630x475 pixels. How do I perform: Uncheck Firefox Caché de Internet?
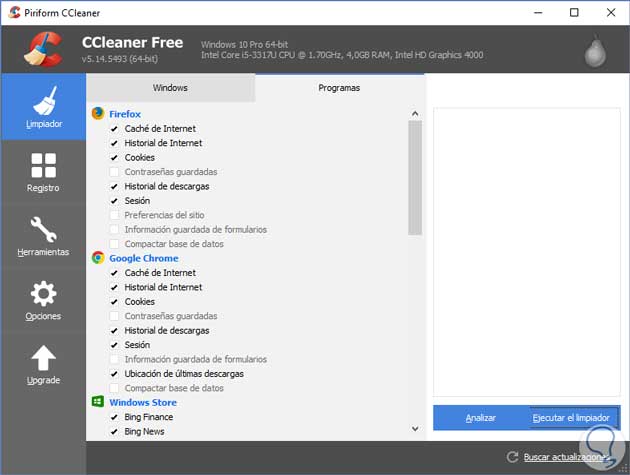(x=115, y=129)
